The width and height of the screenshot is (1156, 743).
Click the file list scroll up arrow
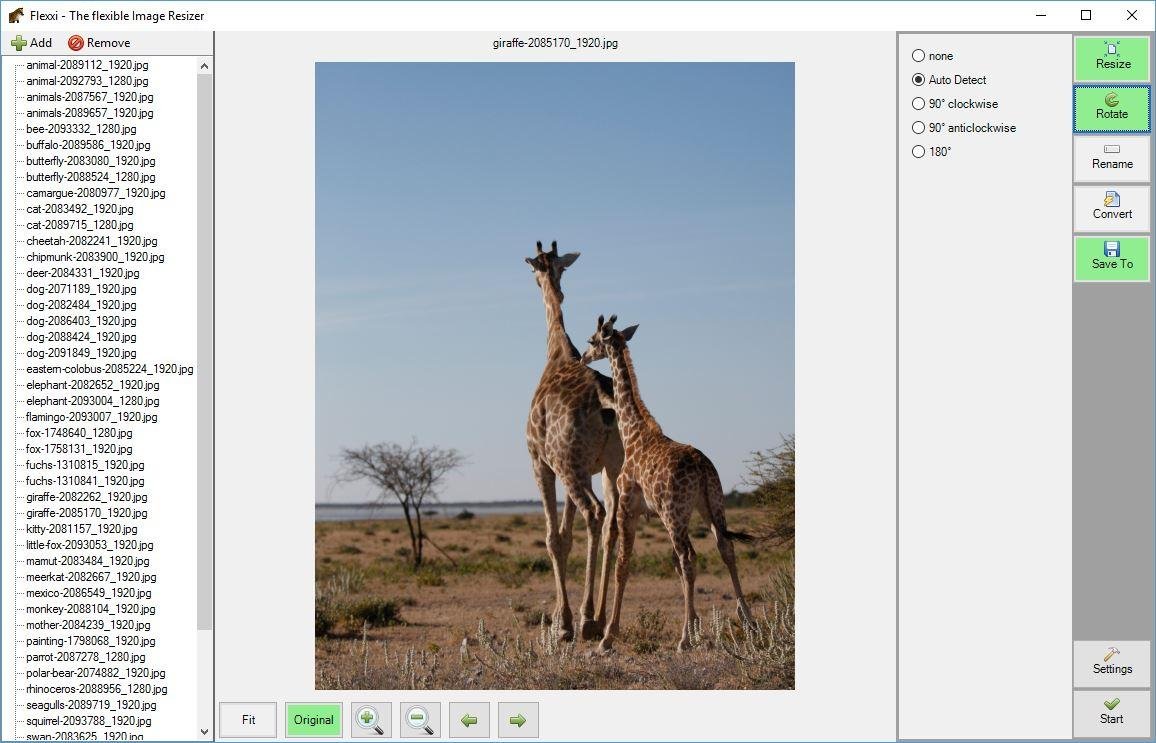coord(204,66)
